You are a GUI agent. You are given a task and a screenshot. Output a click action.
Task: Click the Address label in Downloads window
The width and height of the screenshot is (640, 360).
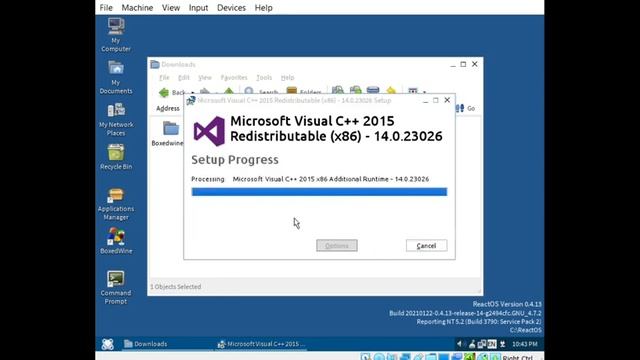(168, 108)
